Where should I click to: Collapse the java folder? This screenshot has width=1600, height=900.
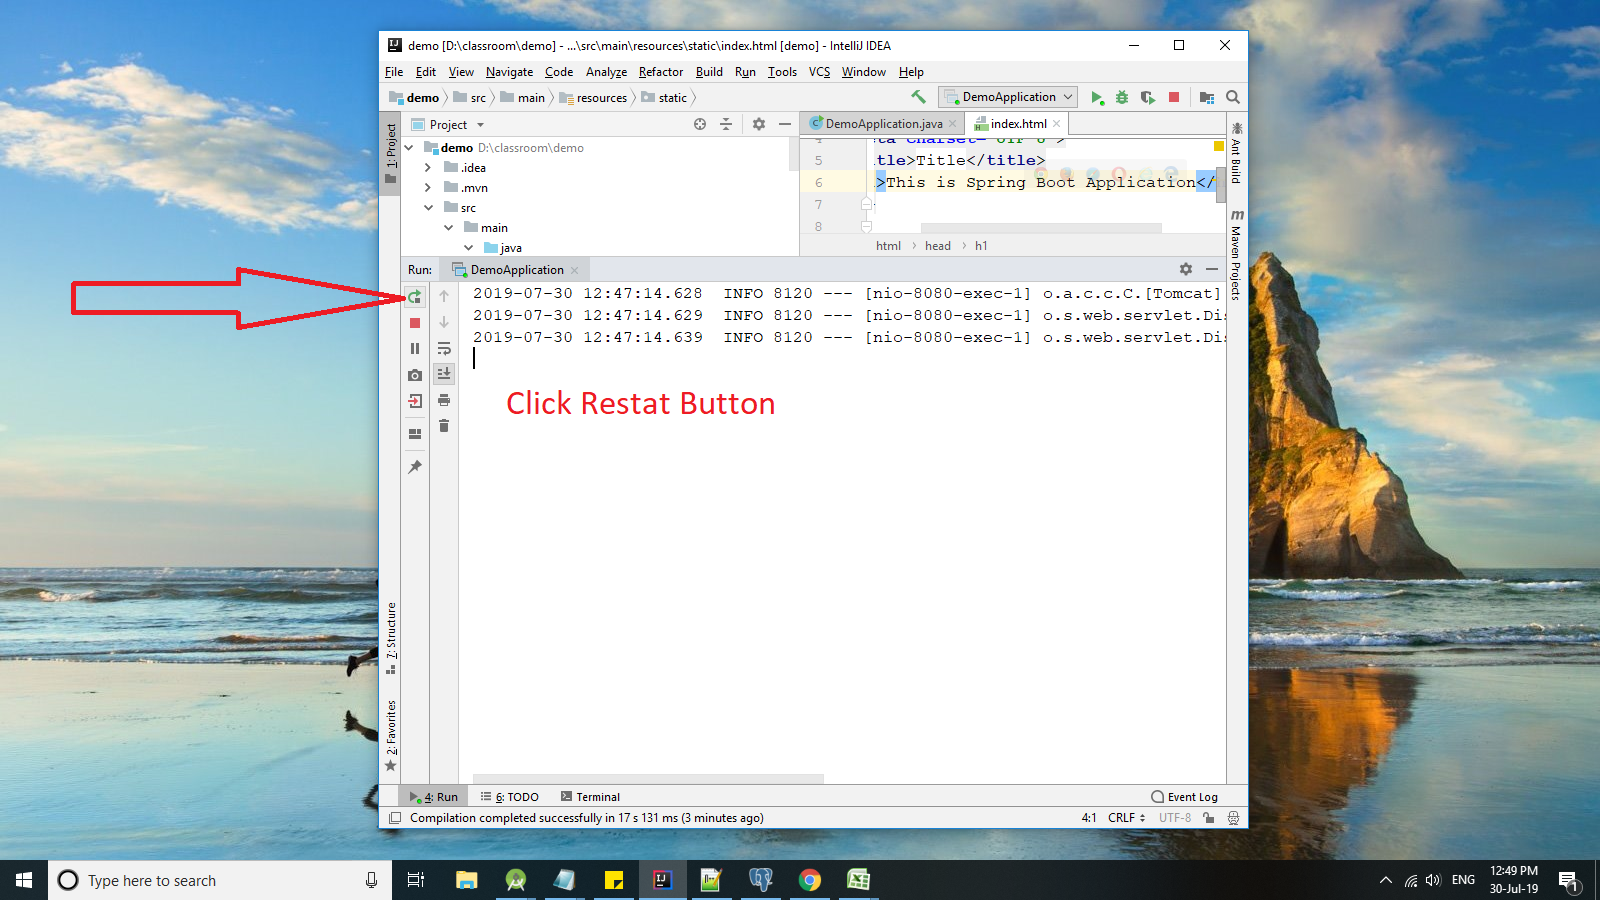click(x=468, y=248)
